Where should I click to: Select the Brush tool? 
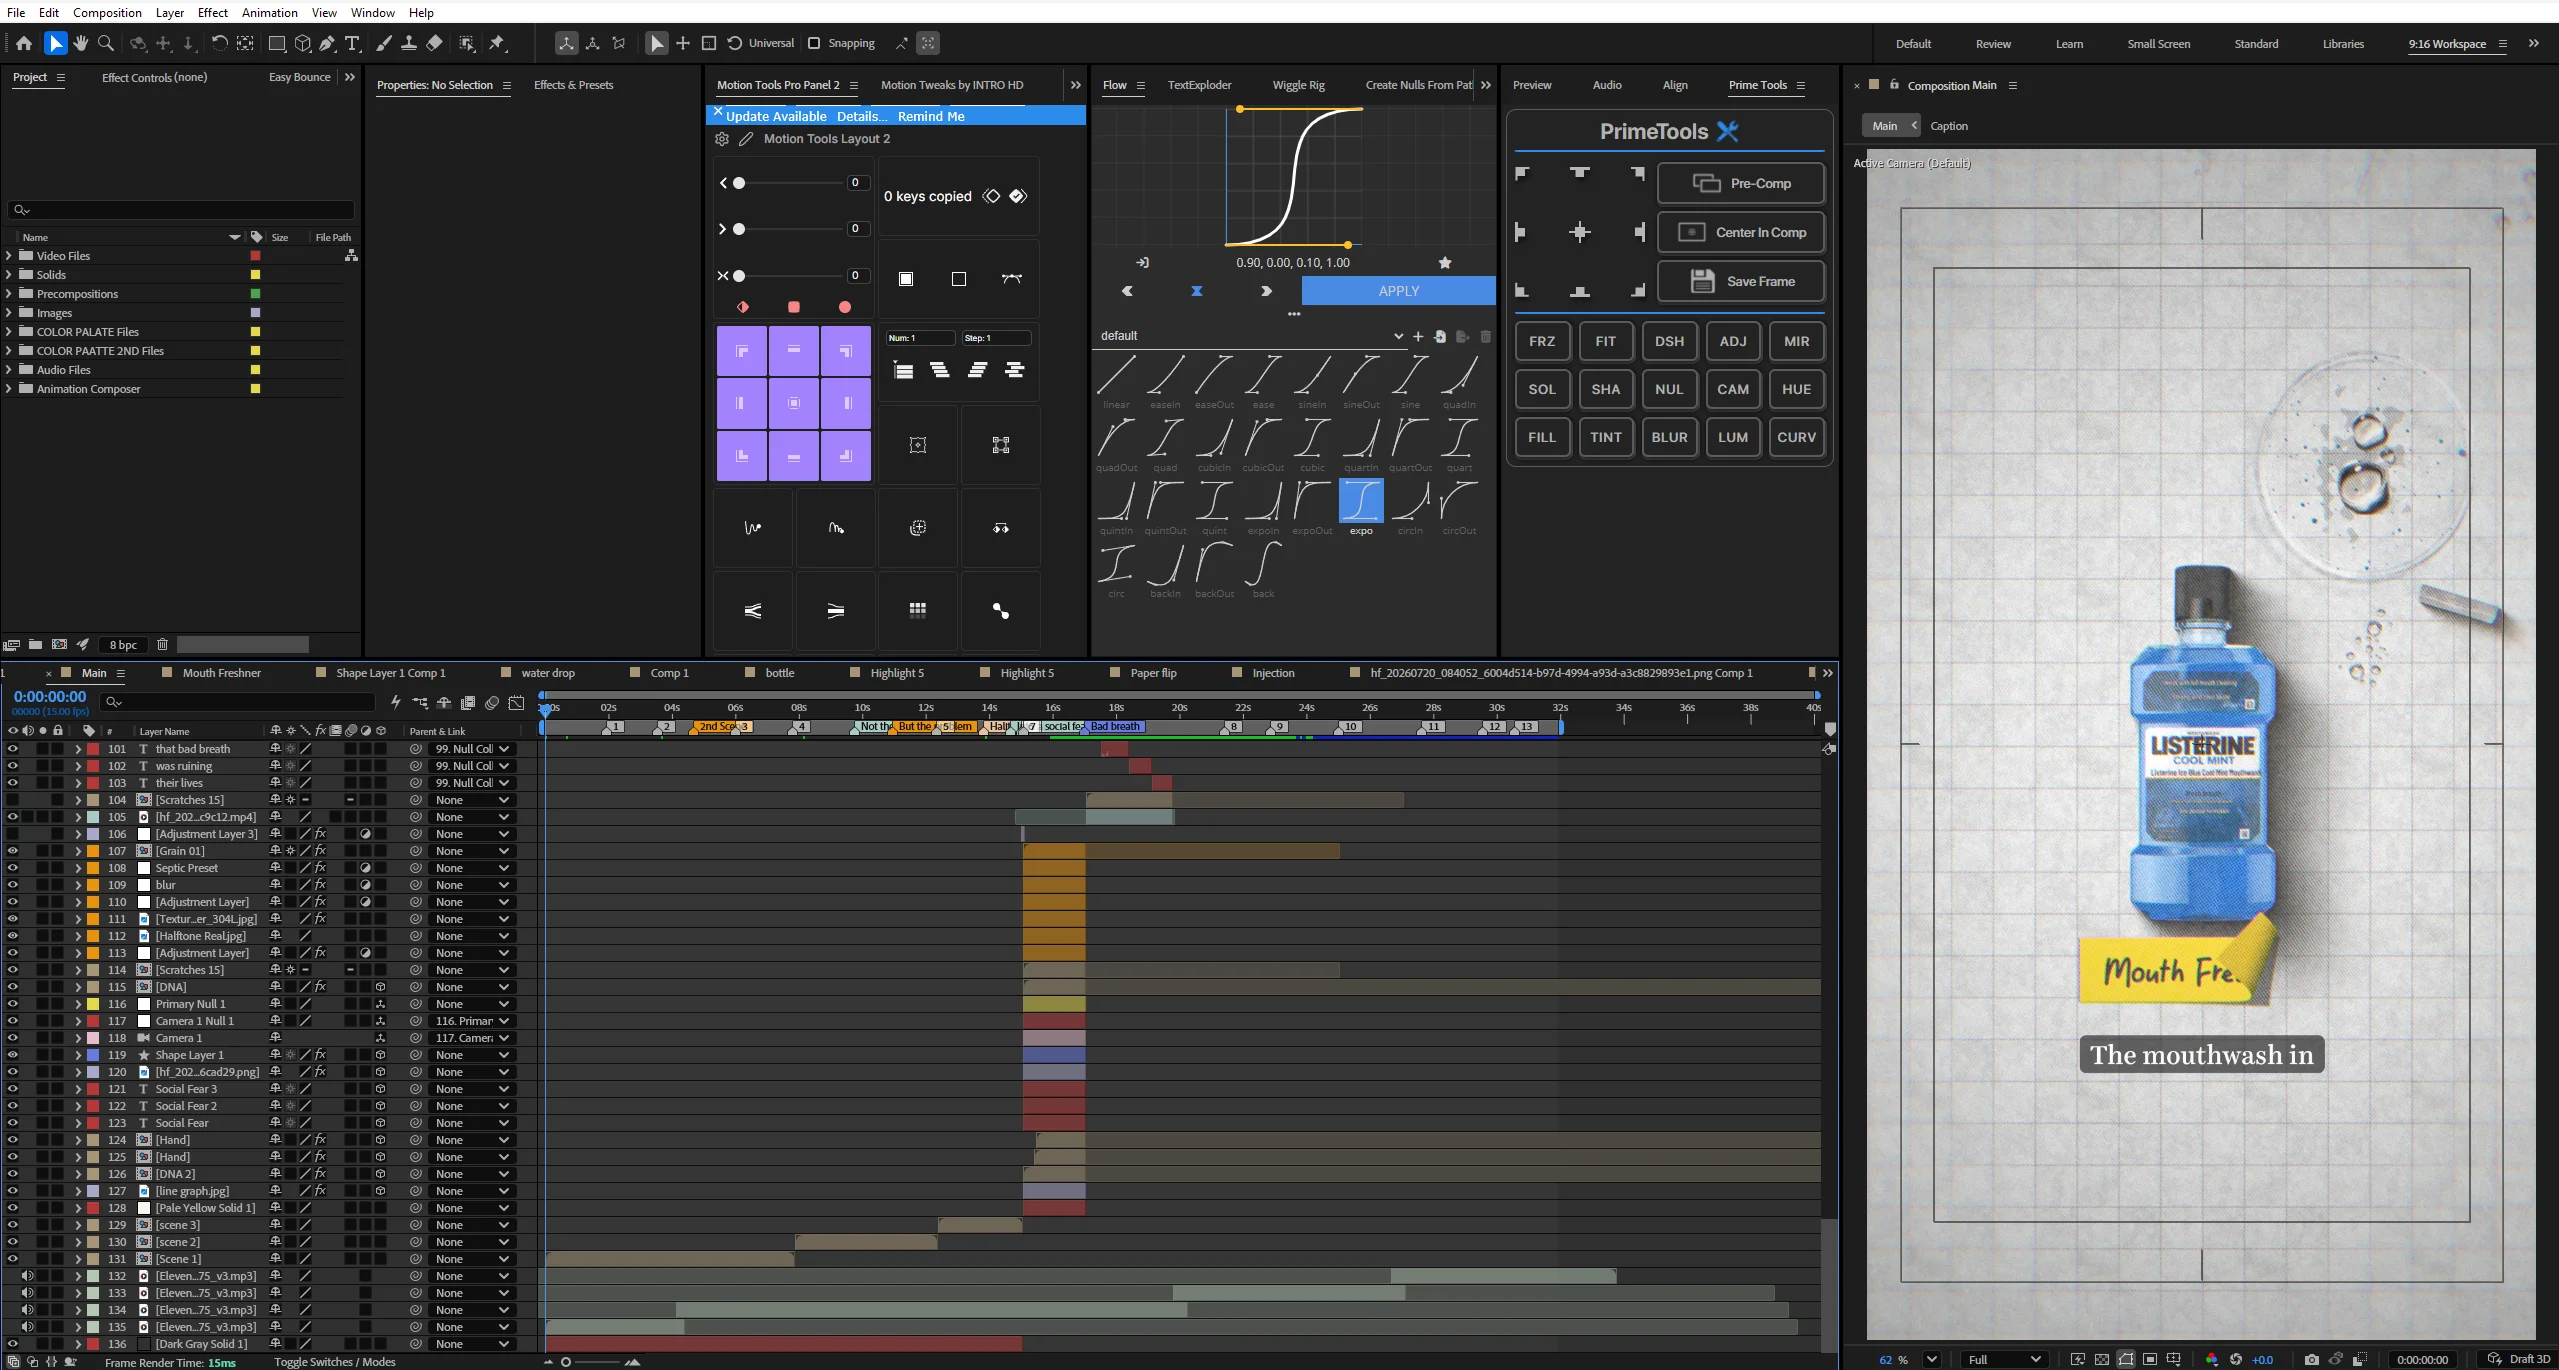coord(384,43)
